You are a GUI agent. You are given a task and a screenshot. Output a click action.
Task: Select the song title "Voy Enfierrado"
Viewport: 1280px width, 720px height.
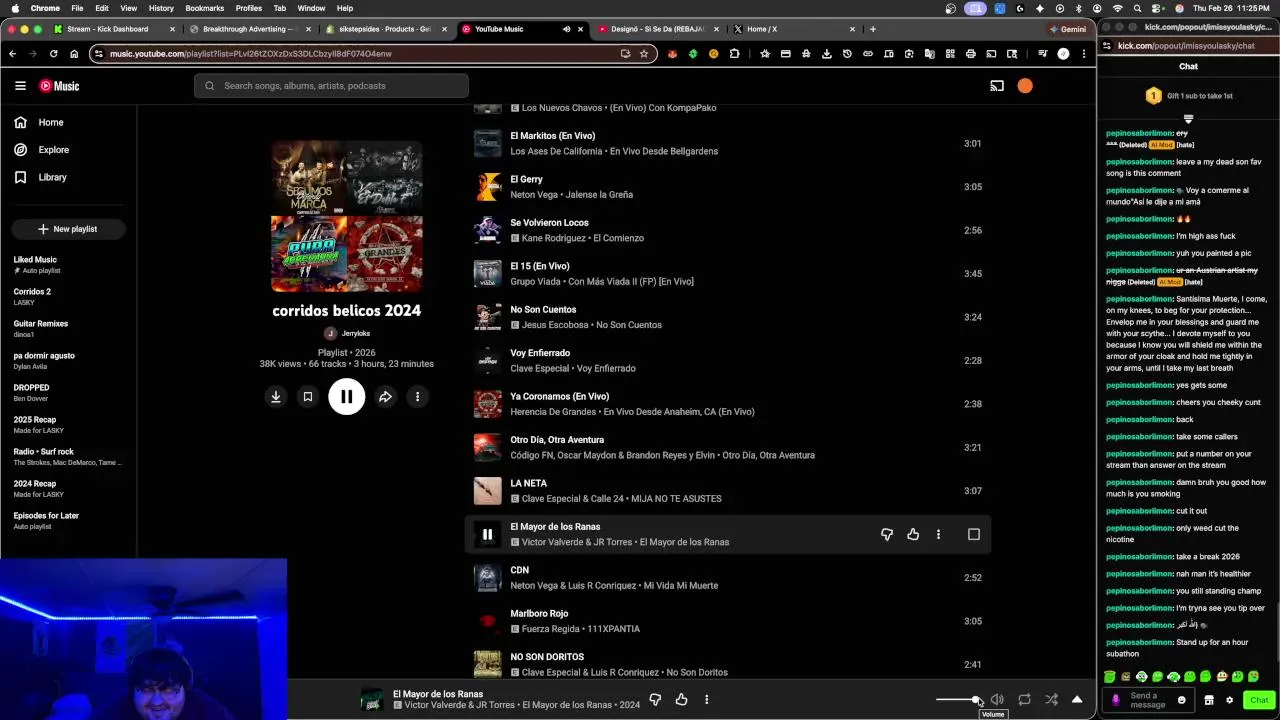[540, 353]
